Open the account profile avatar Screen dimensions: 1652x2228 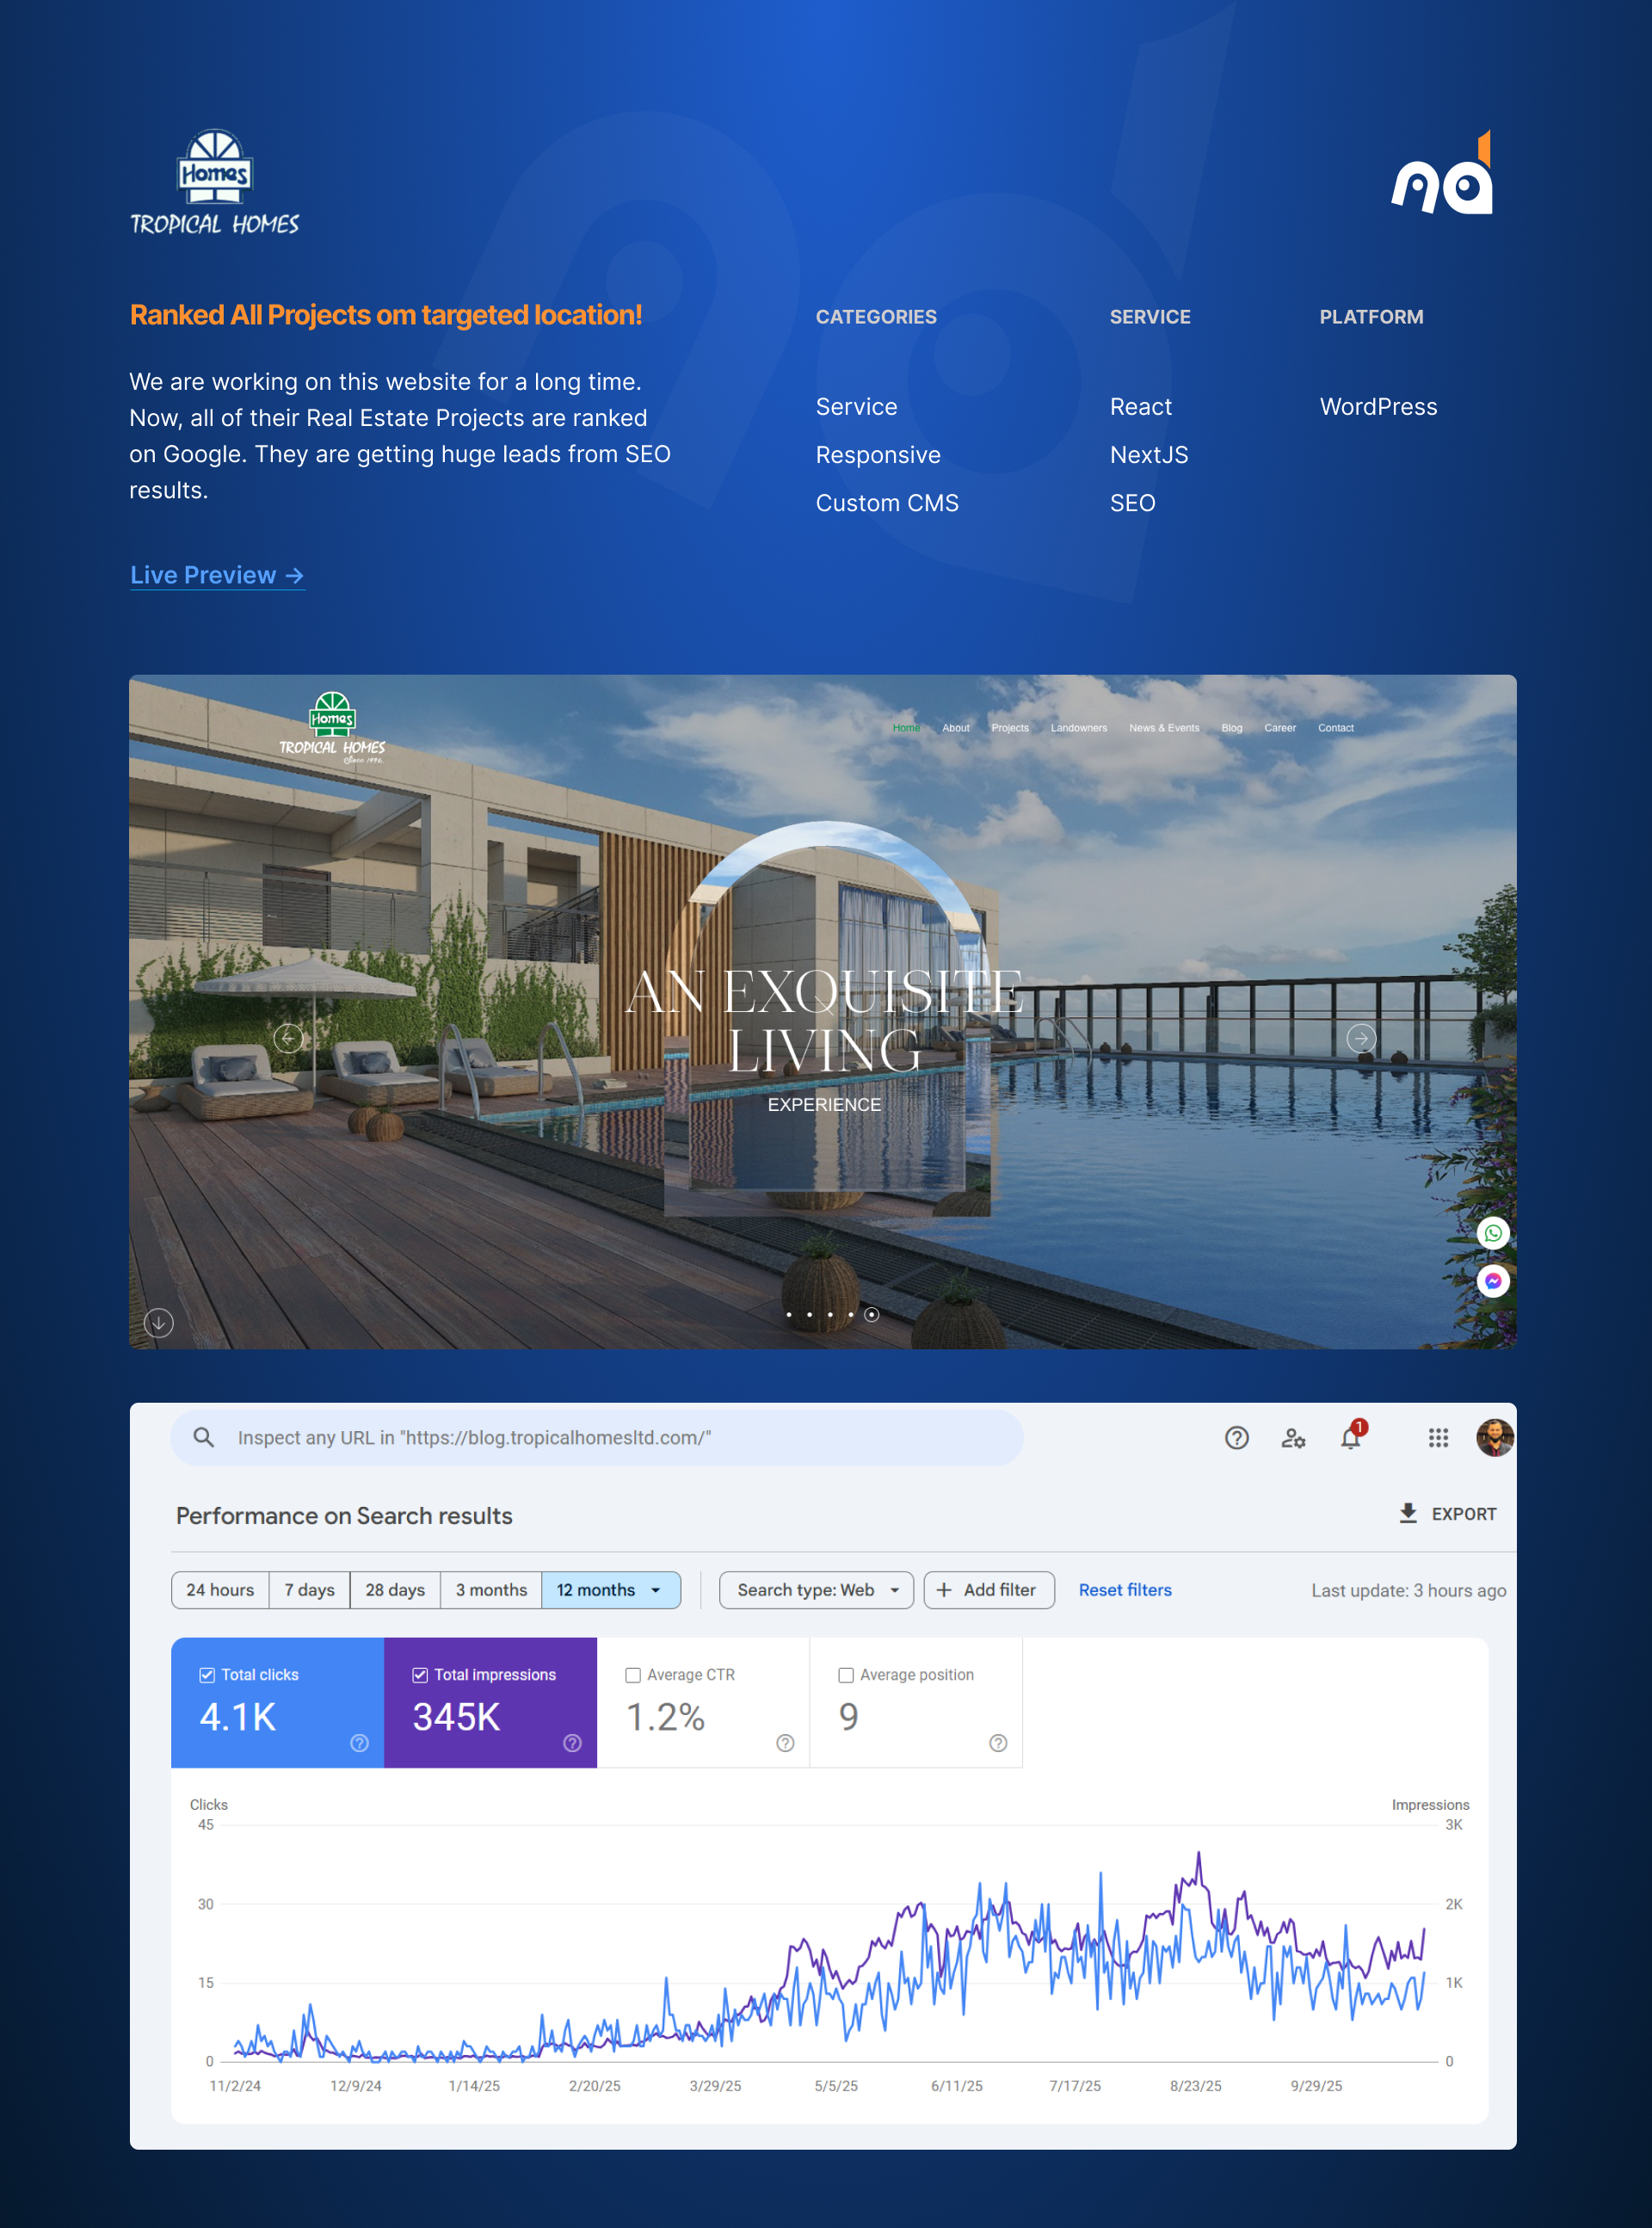(x=1495, y=1438)
